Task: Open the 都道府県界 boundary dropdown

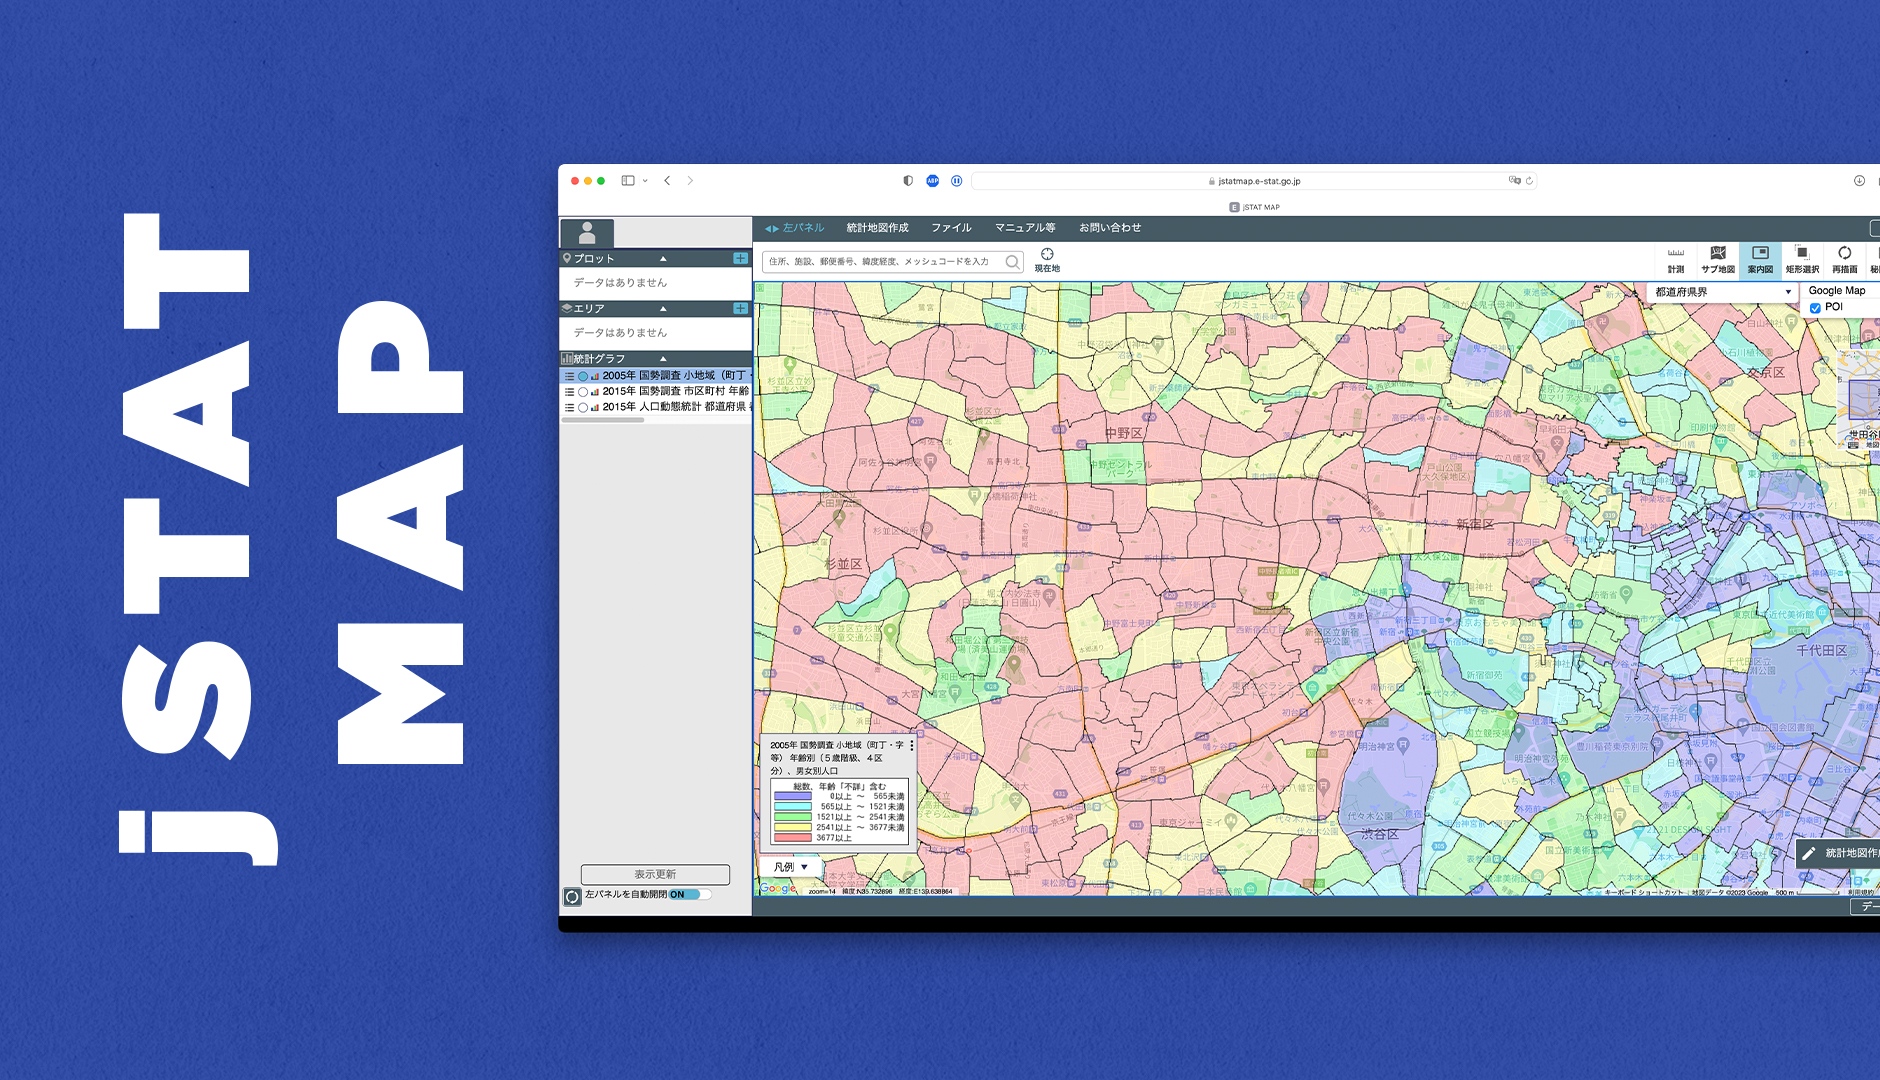Action: point(1722,292)
